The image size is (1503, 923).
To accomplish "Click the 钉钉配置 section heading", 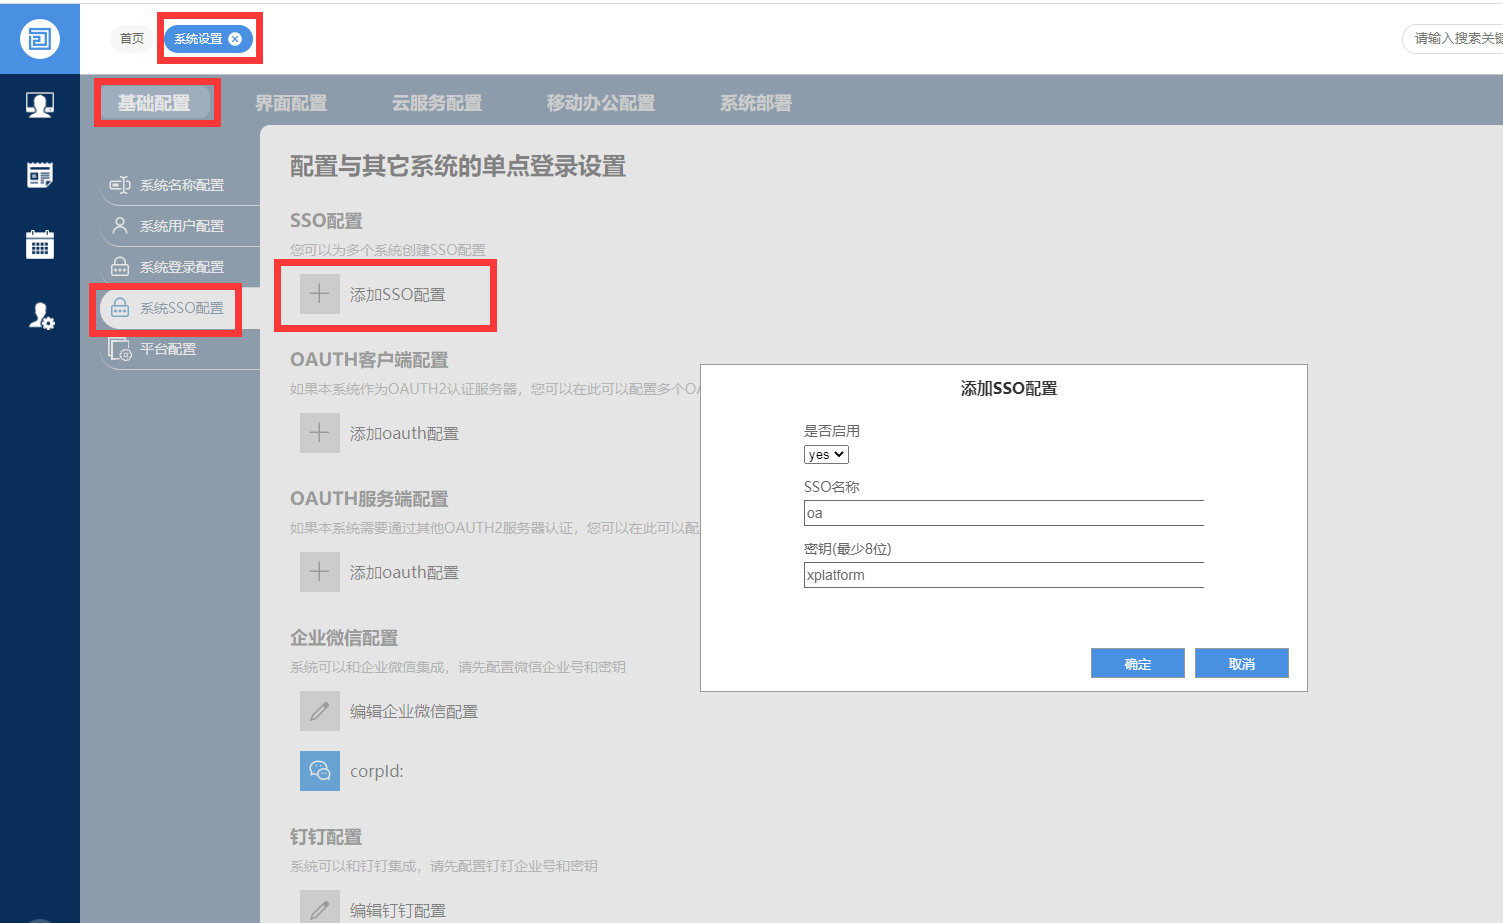I will pos(326,836).
